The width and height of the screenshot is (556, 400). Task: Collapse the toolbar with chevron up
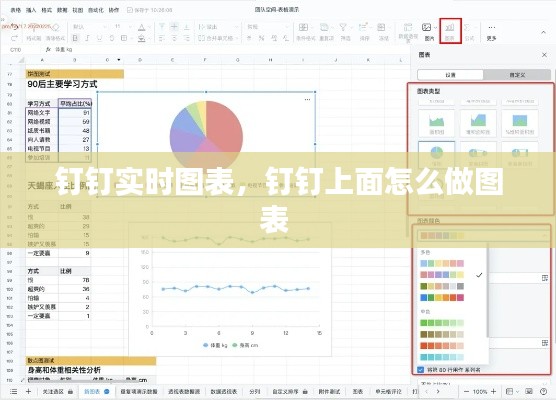click(x=543, y=32)
